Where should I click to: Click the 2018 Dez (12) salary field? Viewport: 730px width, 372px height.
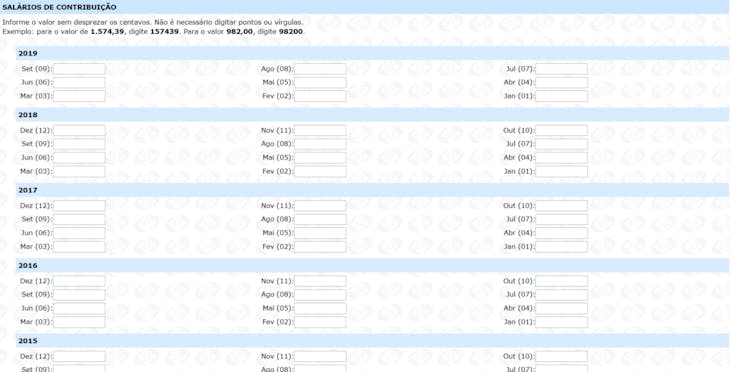click(79, 130)
